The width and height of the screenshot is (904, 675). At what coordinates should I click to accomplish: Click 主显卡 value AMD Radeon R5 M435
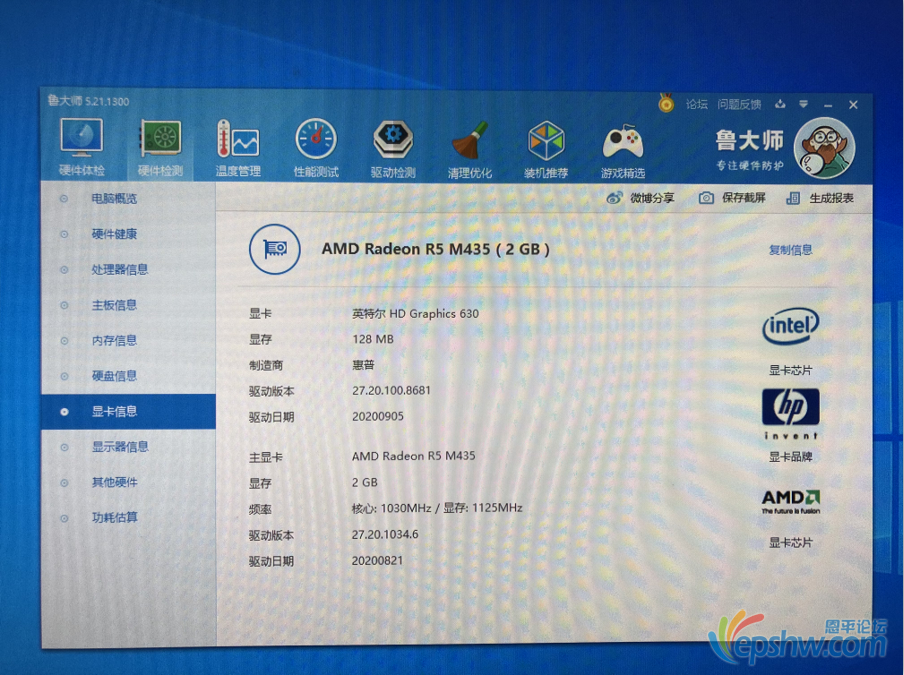(413, 456)
